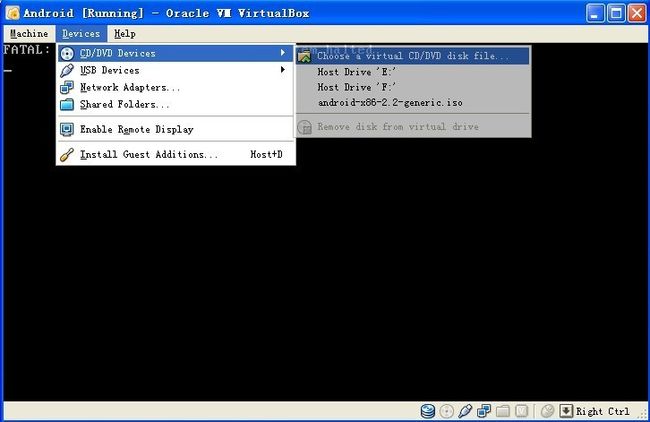Click mouse integration status bar icon
The height and width of the screenshot is (422, 650).
548,411
